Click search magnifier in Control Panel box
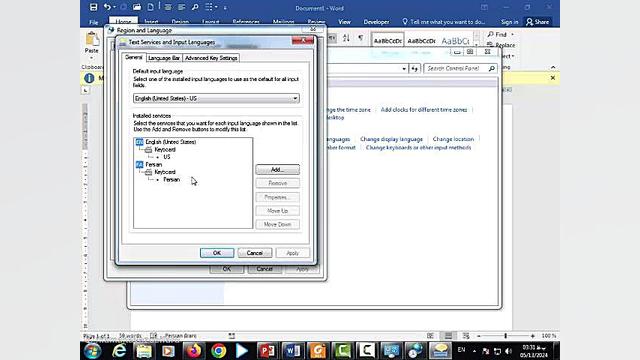This screenshot has width=640, height=360. pyautogui.click(x=492, y=69)
